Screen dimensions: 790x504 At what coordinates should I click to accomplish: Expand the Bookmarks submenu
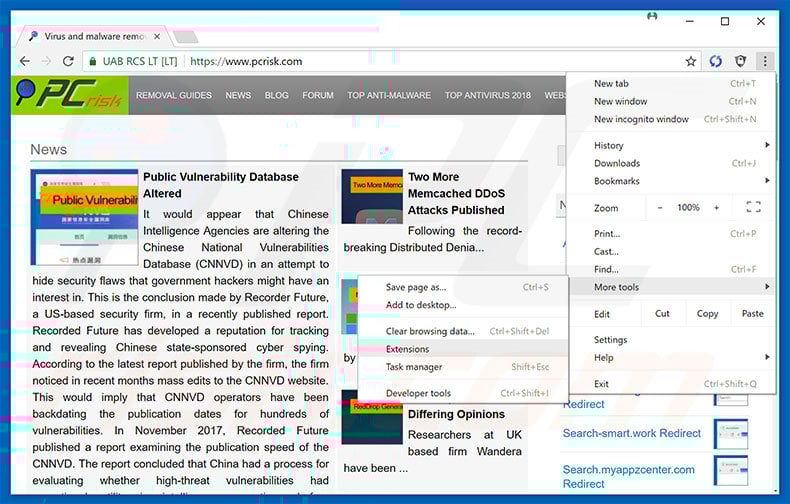[x=670, y=181]
